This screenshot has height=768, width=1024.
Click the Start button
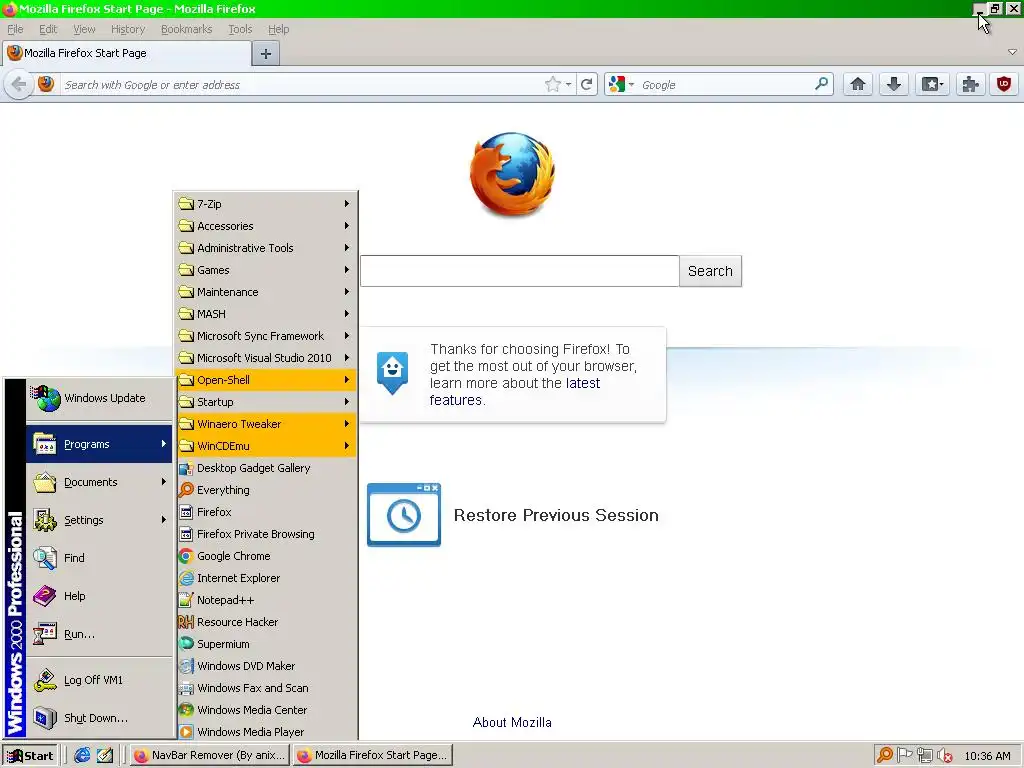[x=30, y=756]
